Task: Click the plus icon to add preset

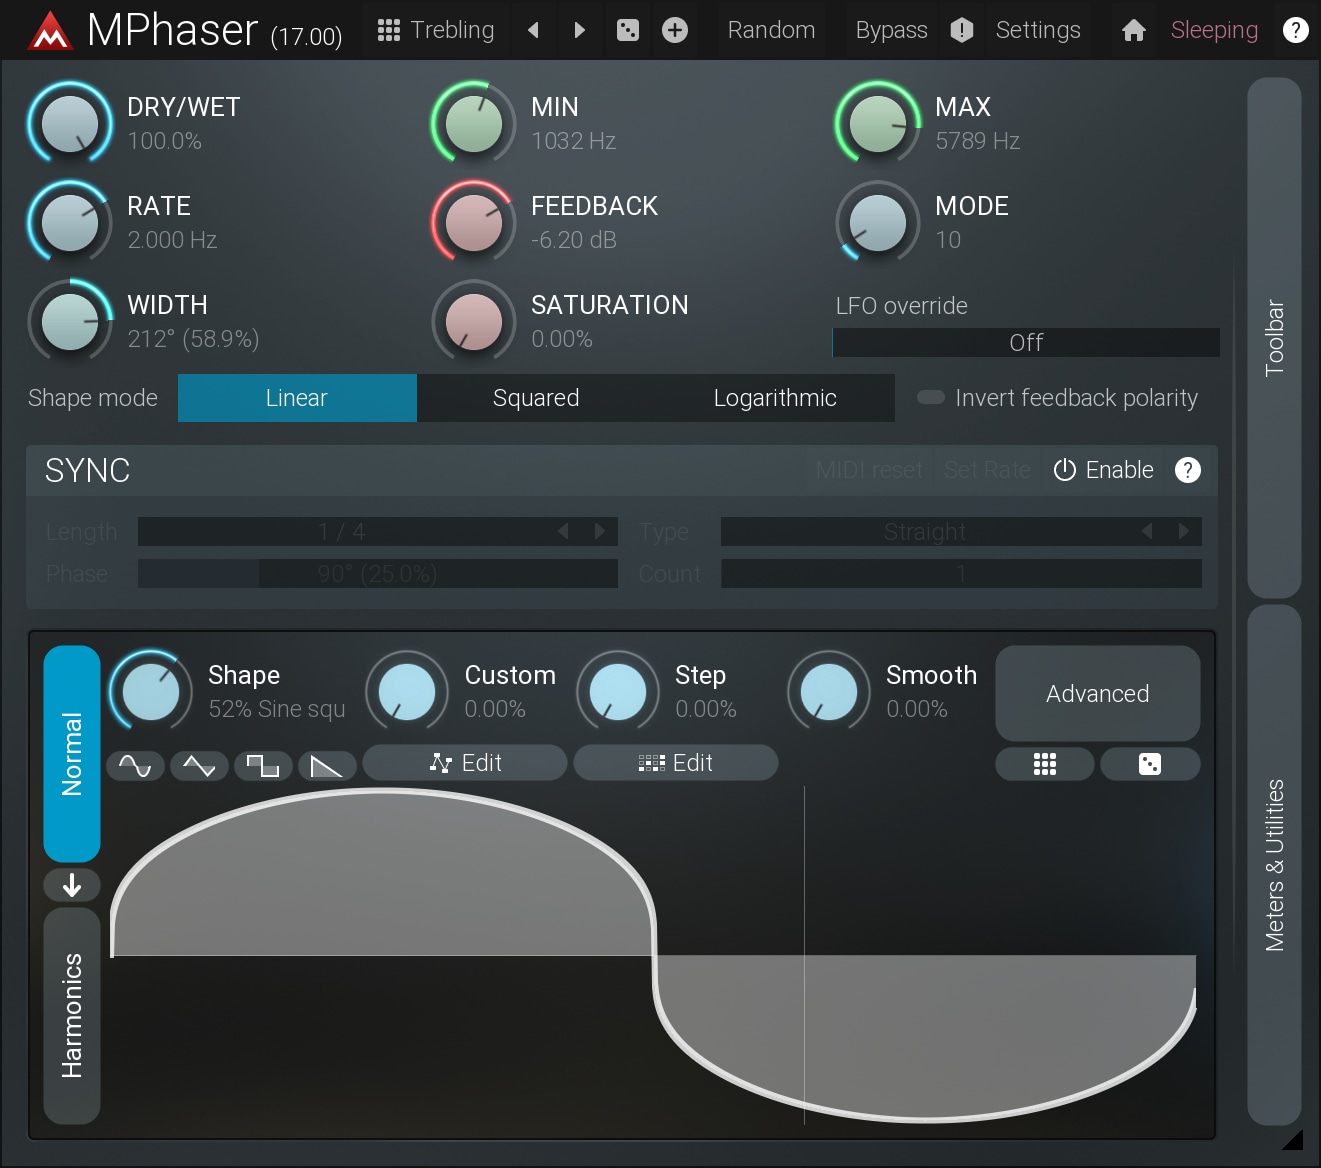Action: pos(675,30)
